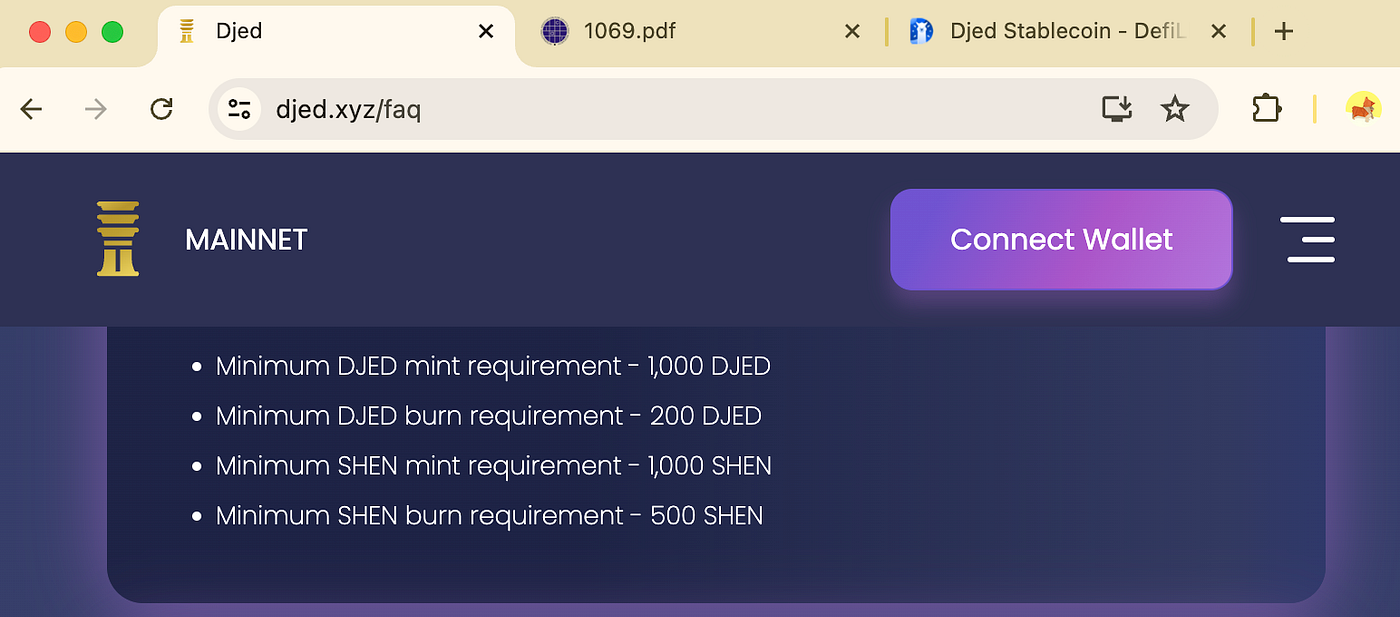Image resolution: width=1400 pixels, height=617 pixels.
Task: Open the hamburger menu
Action: tap(1310, 240)
